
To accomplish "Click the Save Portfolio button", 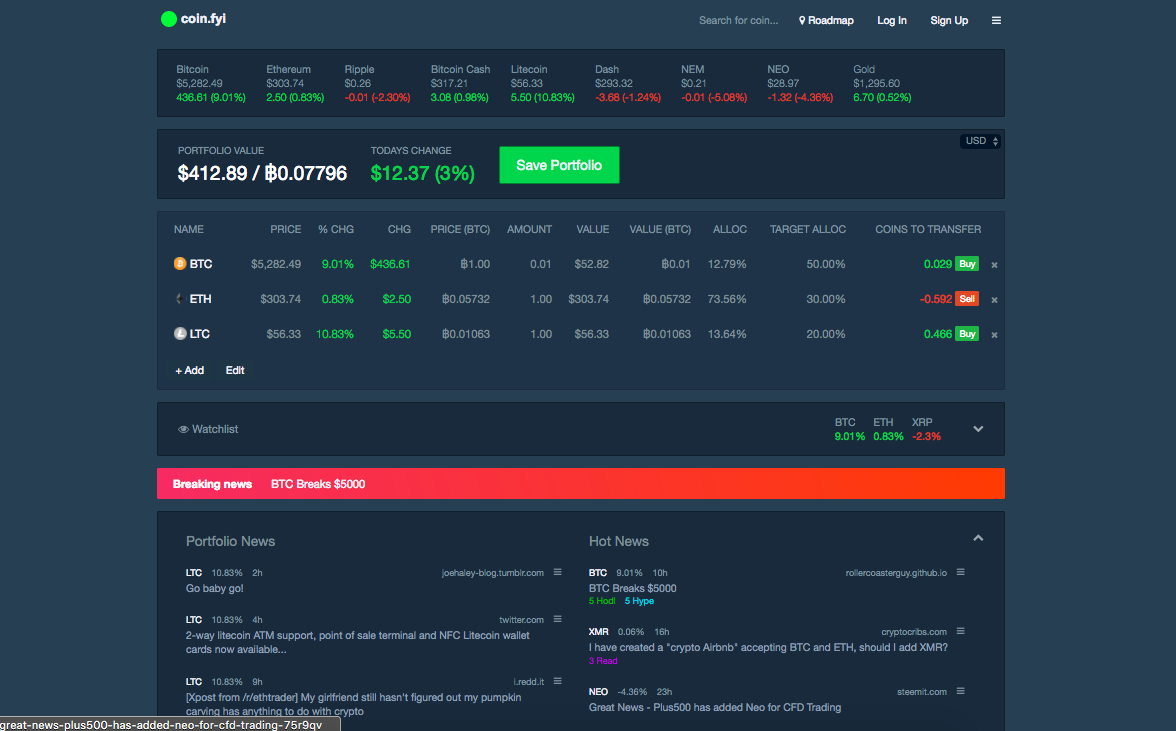I will [559, 165].
